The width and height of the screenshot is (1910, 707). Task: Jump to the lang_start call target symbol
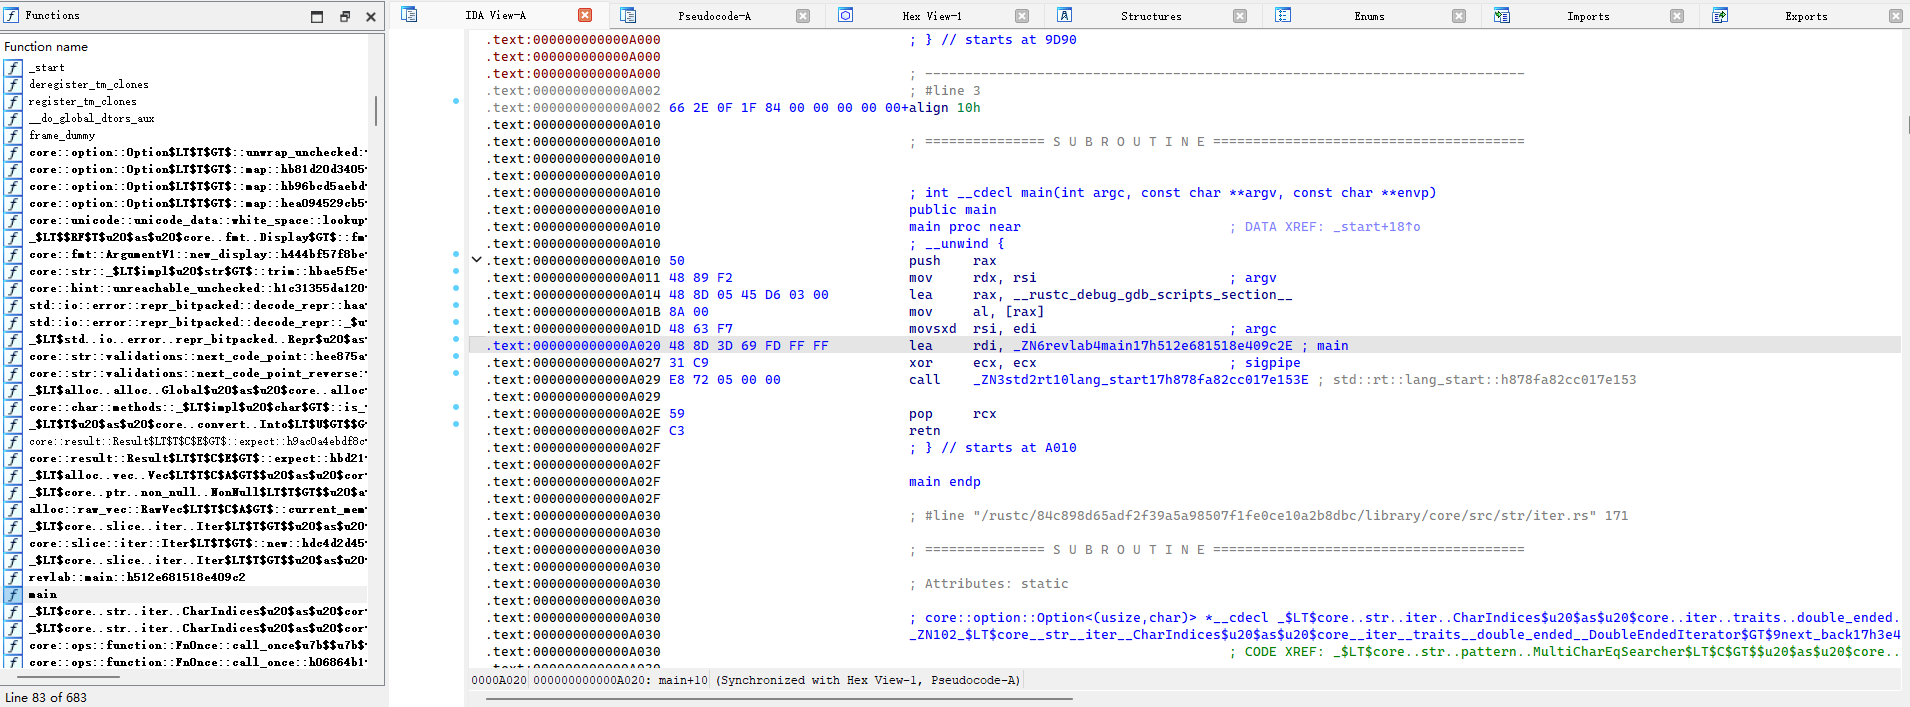[1140, 380]
